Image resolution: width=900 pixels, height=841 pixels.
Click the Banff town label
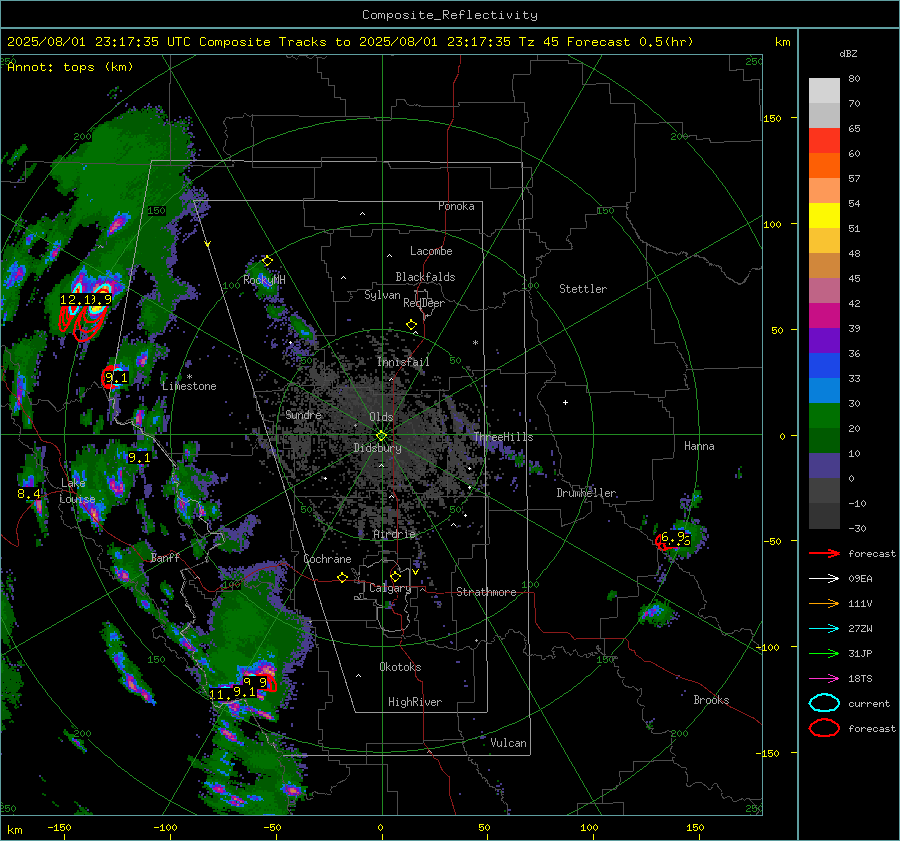coord(165,557)
